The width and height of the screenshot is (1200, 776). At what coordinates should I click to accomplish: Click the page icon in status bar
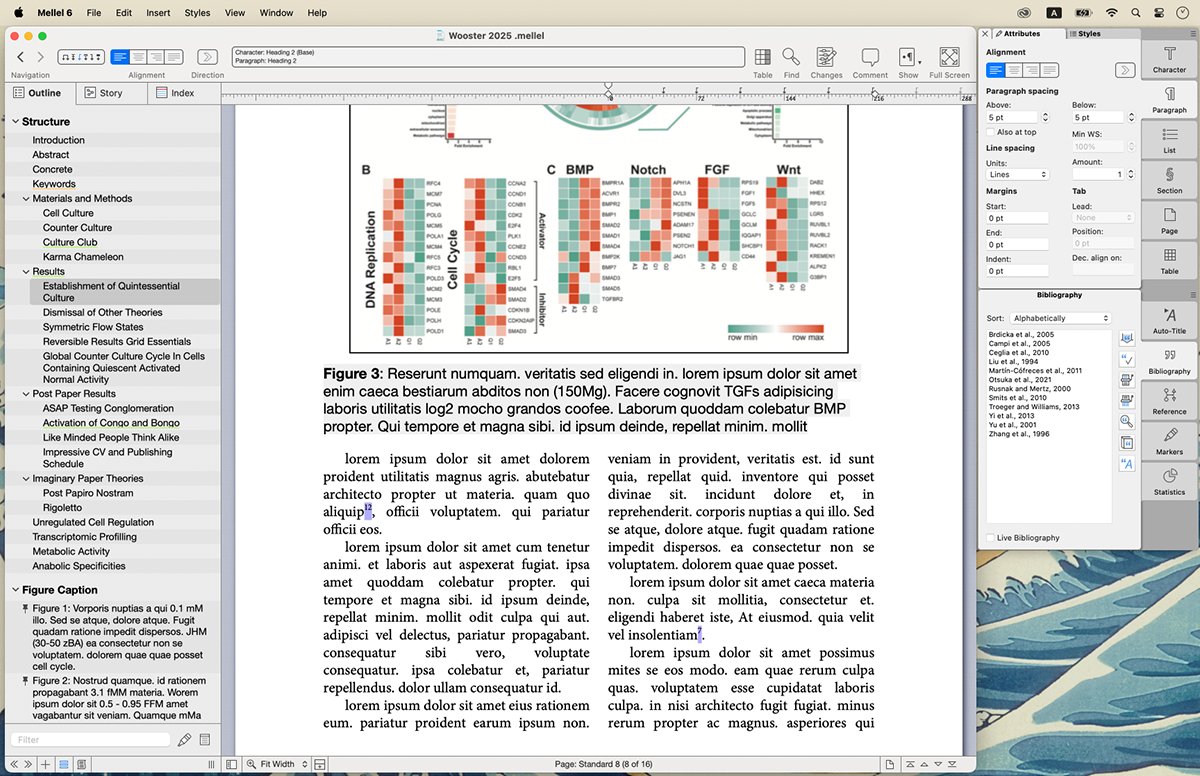[x=889, y=764]
